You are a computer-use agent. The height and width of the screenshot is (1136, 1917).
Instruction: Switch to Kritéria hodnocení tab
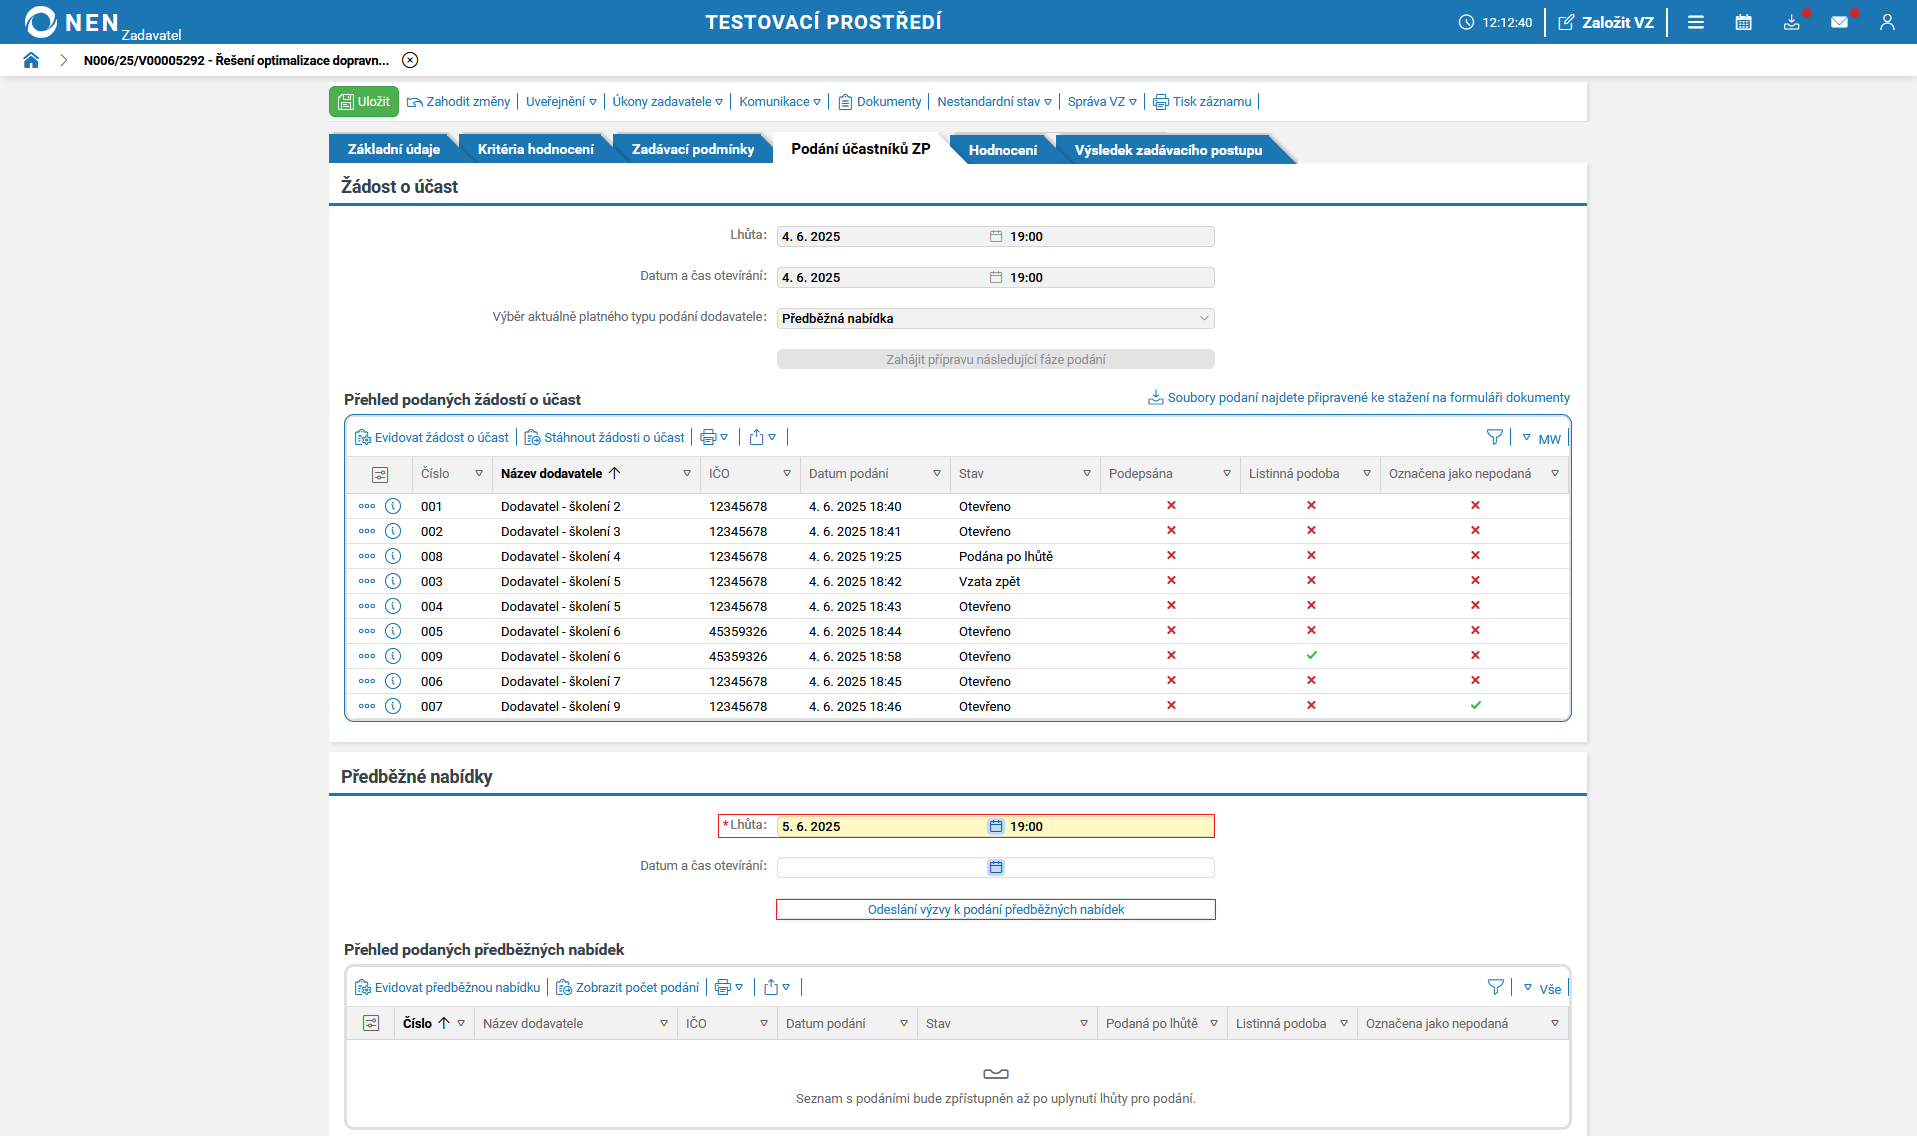[535, 149]
